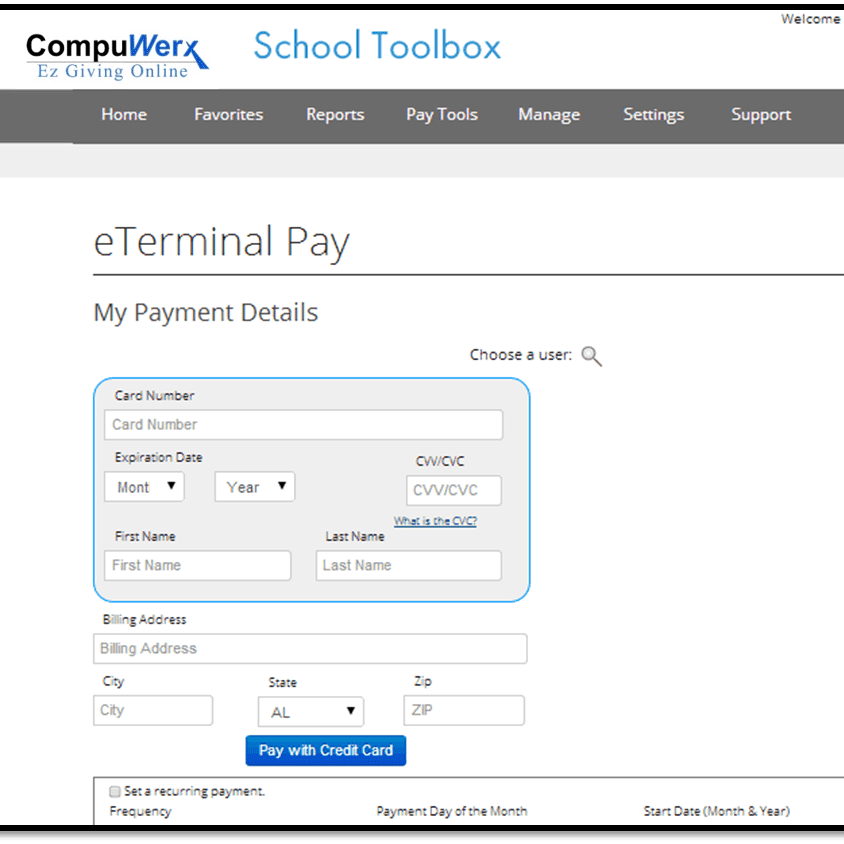Go to the Home menu item

(x=123, y=115)
